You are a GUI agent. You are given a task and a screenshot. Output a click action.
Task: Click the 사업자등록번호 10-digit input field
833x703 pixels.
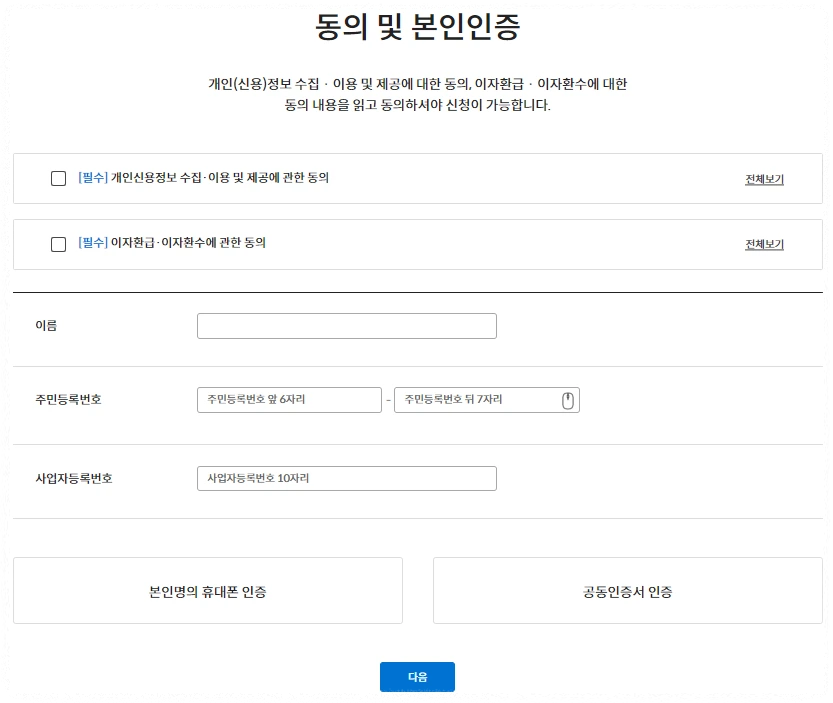(x=346, y=478)
